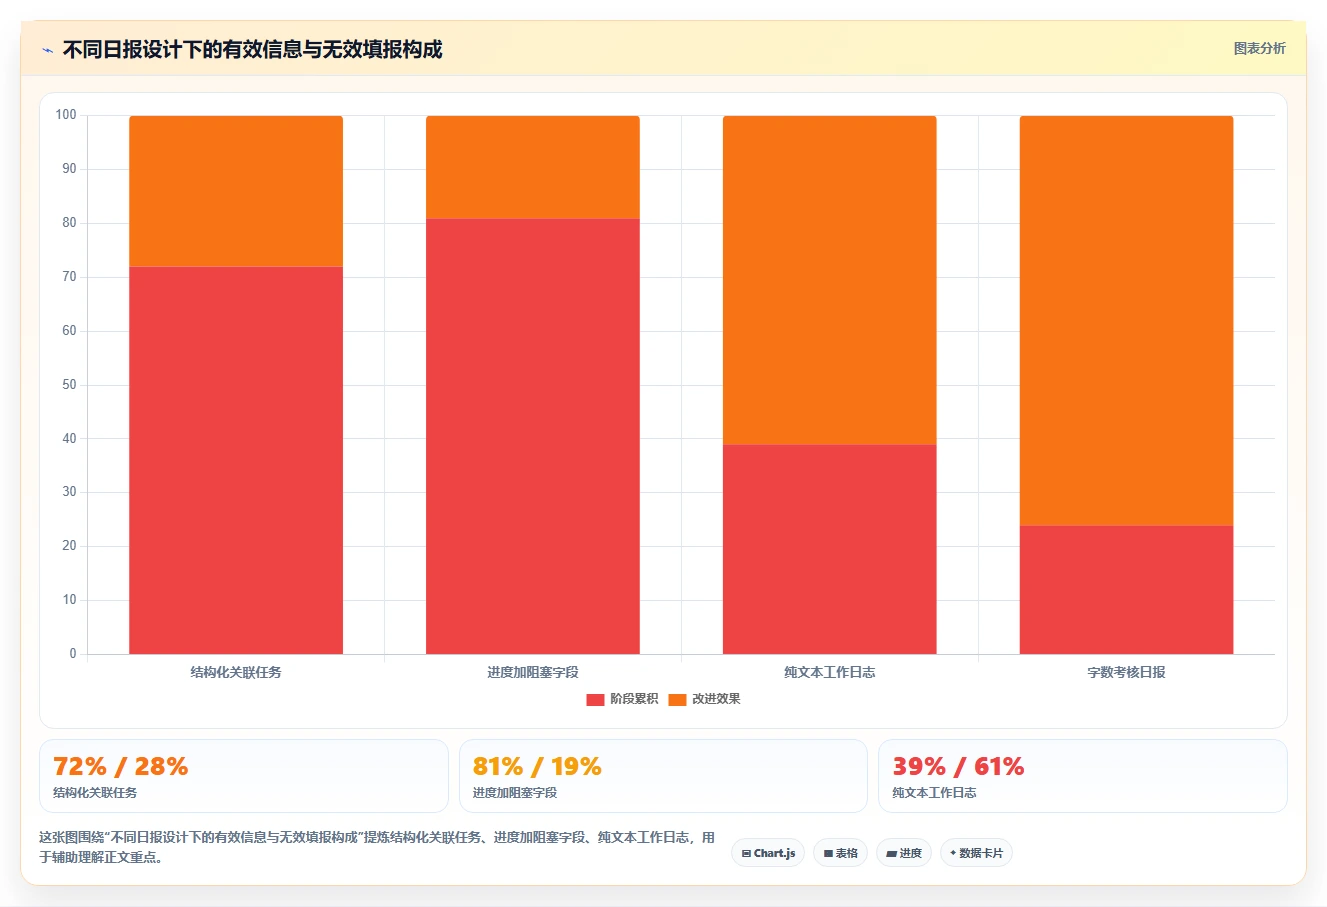The width and height of the screenshot is (1327, 907).
Task: Select the orange bar segment for 字数考核日报
Action: [1127, 320]
